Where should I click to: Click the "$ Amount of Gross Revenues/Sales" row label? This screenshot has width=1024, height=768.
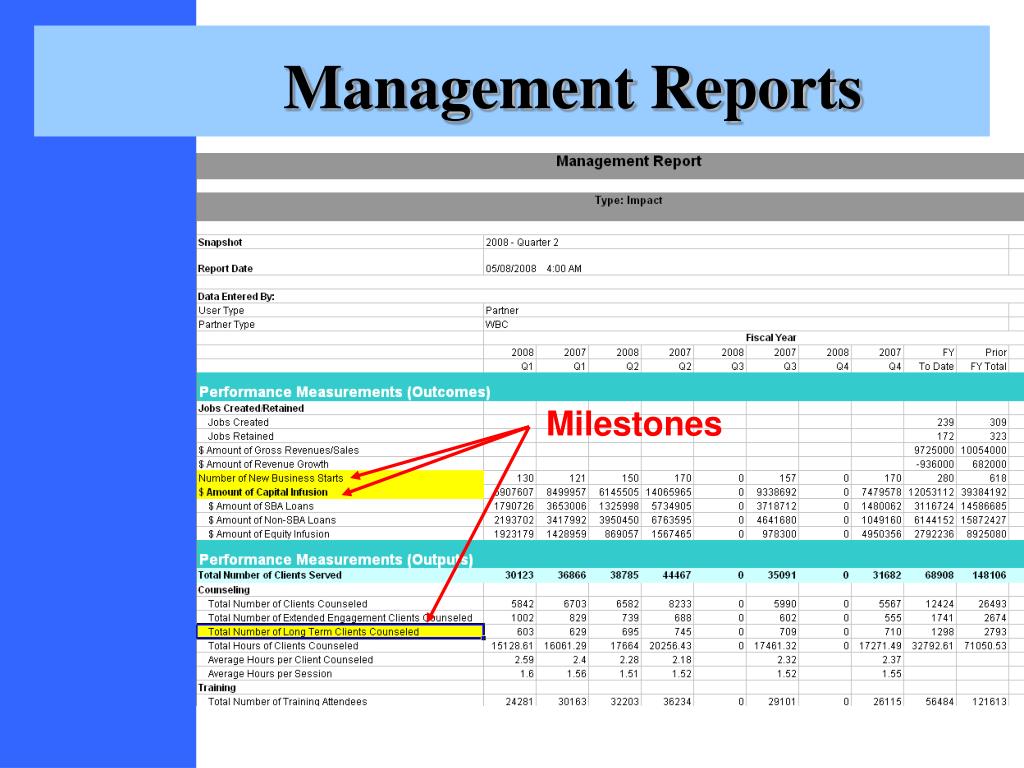click(279, 451)
